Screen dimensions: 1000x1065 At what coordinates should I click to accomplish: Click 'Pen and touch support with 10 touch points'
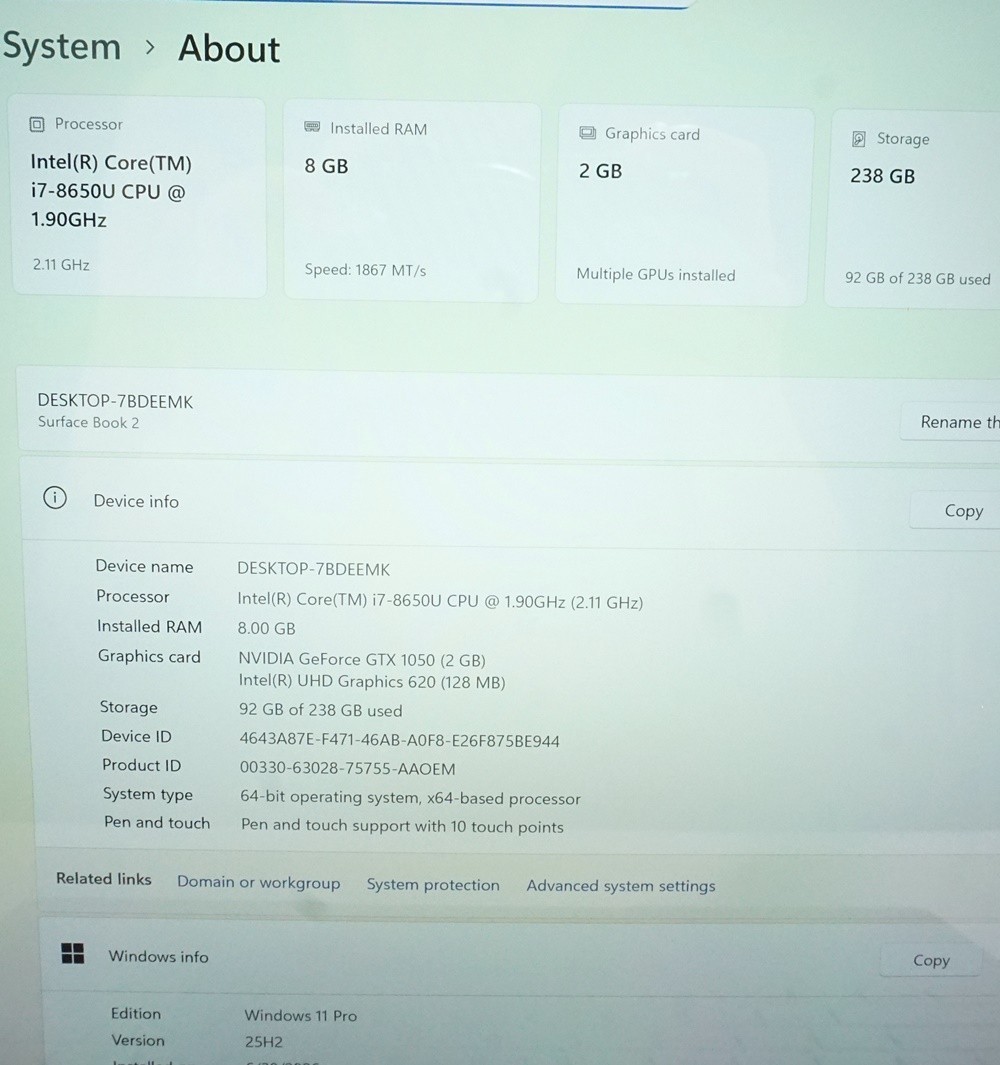click(402, 826)
